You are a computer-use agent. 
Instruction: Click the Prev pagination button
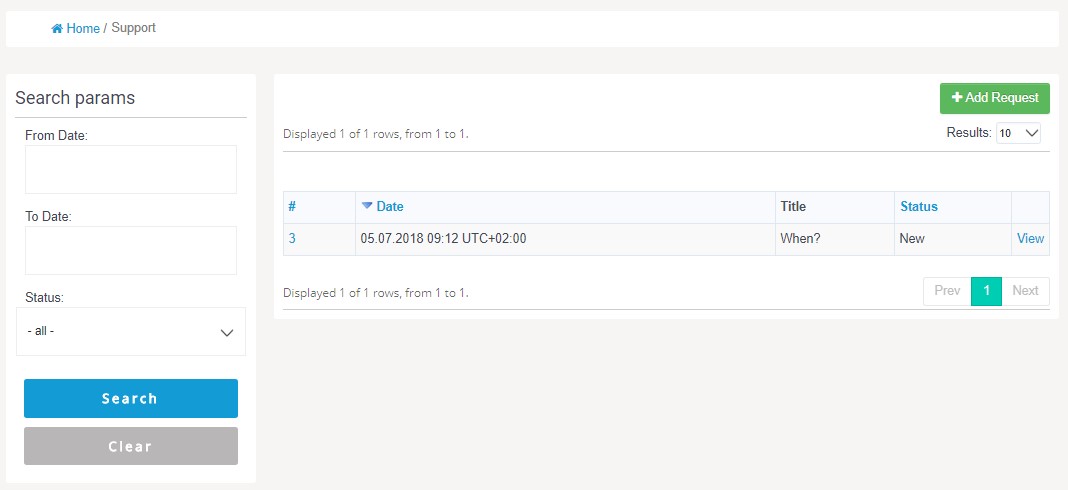[947, 291]
